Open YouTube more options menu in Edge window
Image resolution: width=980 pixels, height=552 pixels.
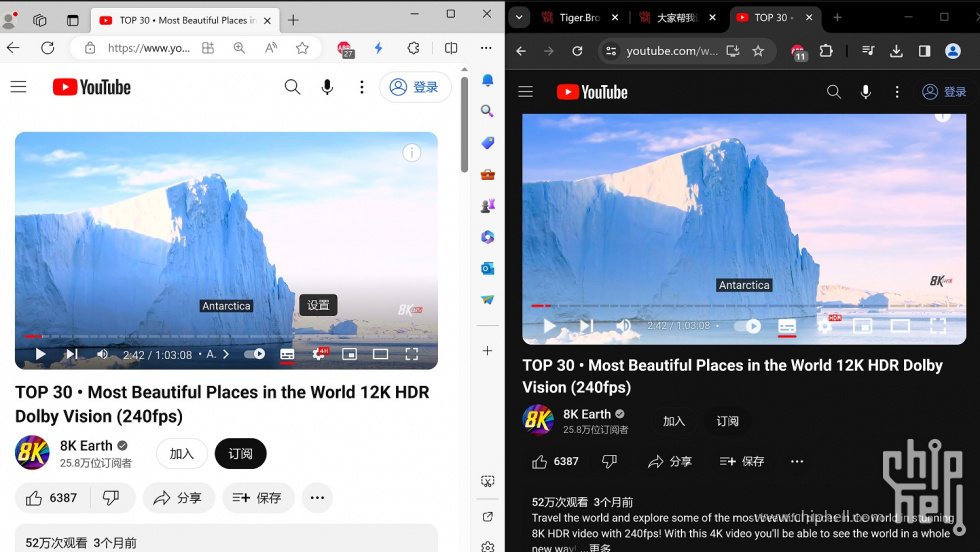pyautogui.click(x=361, y=87)
